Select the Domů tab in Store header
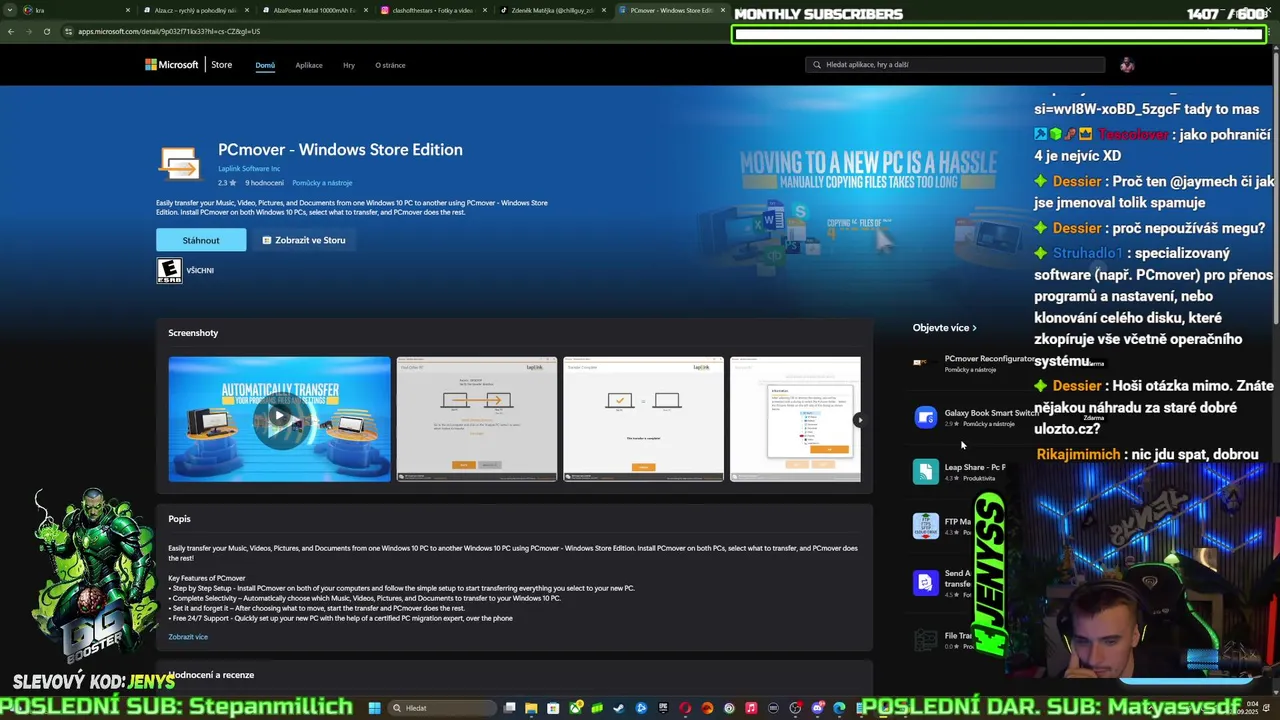The image size is (1280, 720). (265, 65)
